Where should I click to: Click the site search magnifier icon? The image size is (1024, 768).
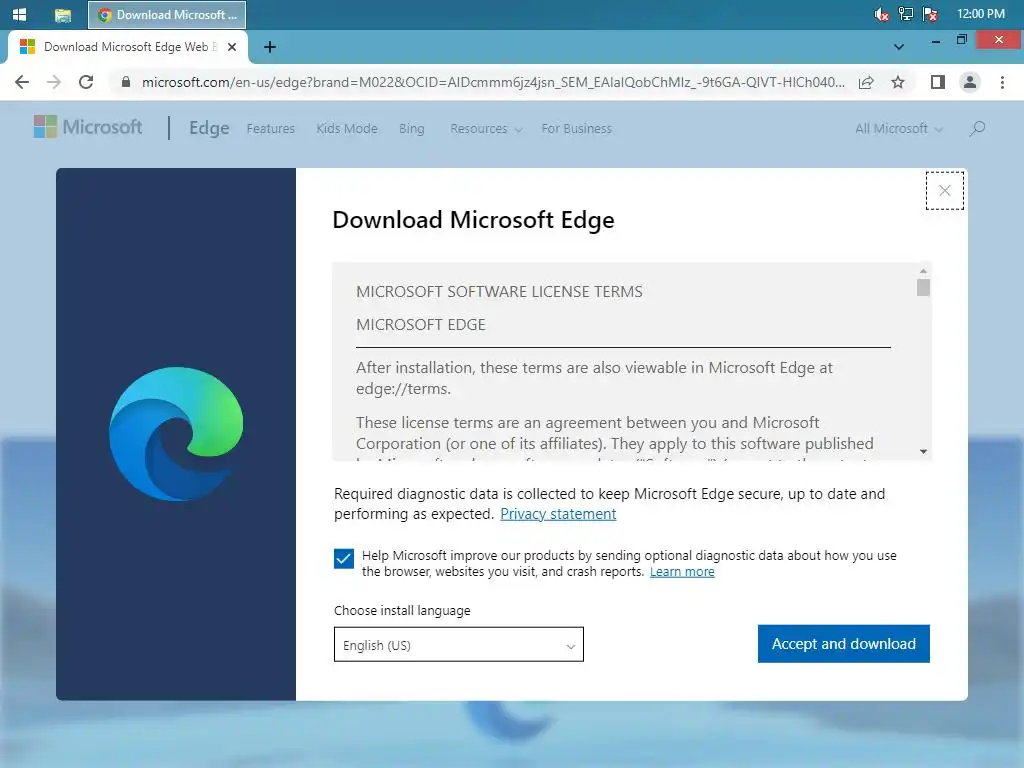tap(977, 129)
